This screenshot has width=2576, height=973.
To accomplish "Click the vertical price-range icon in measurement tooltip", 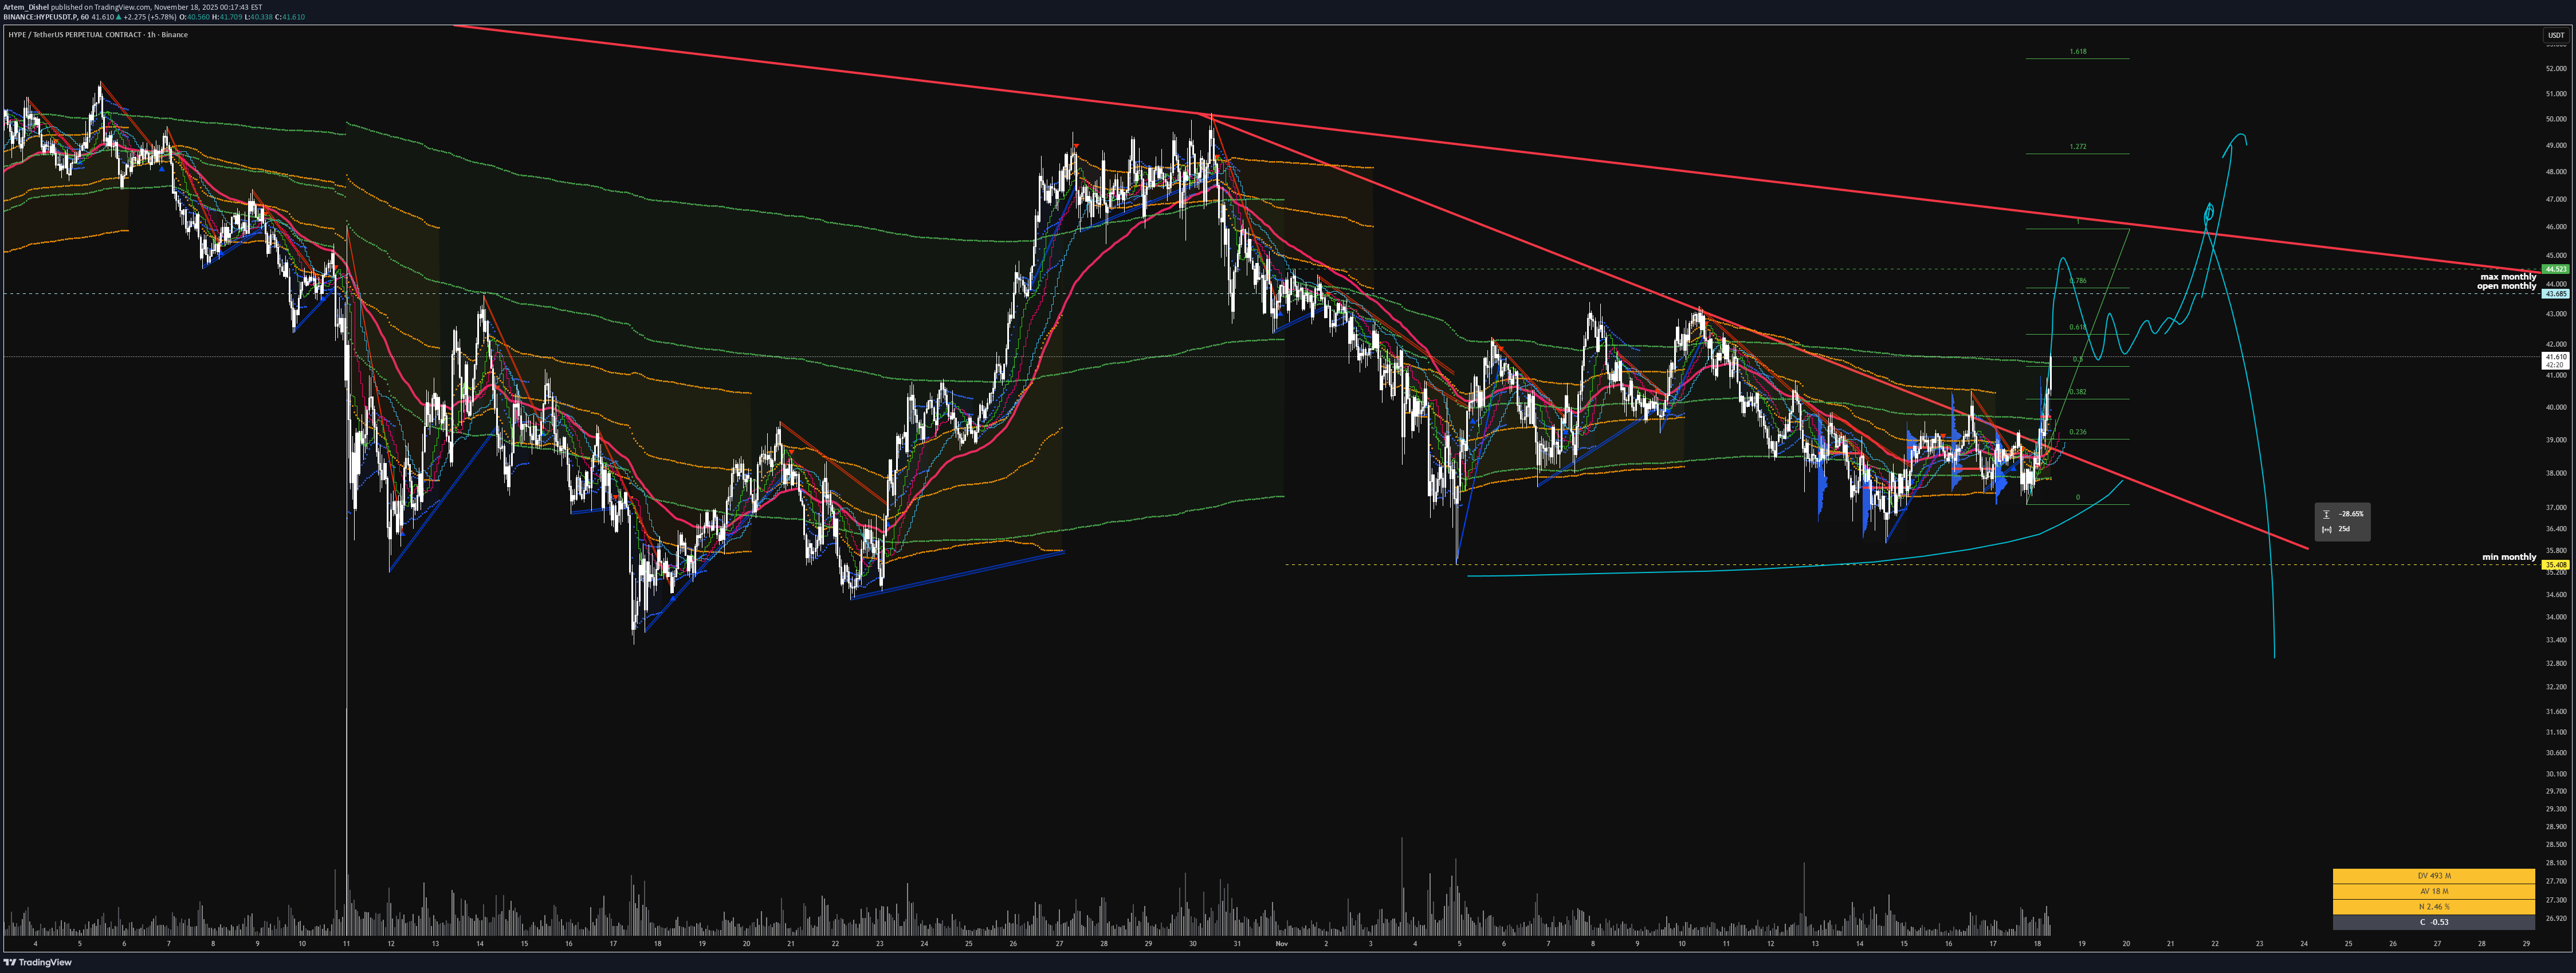I will click(2326, 514).
